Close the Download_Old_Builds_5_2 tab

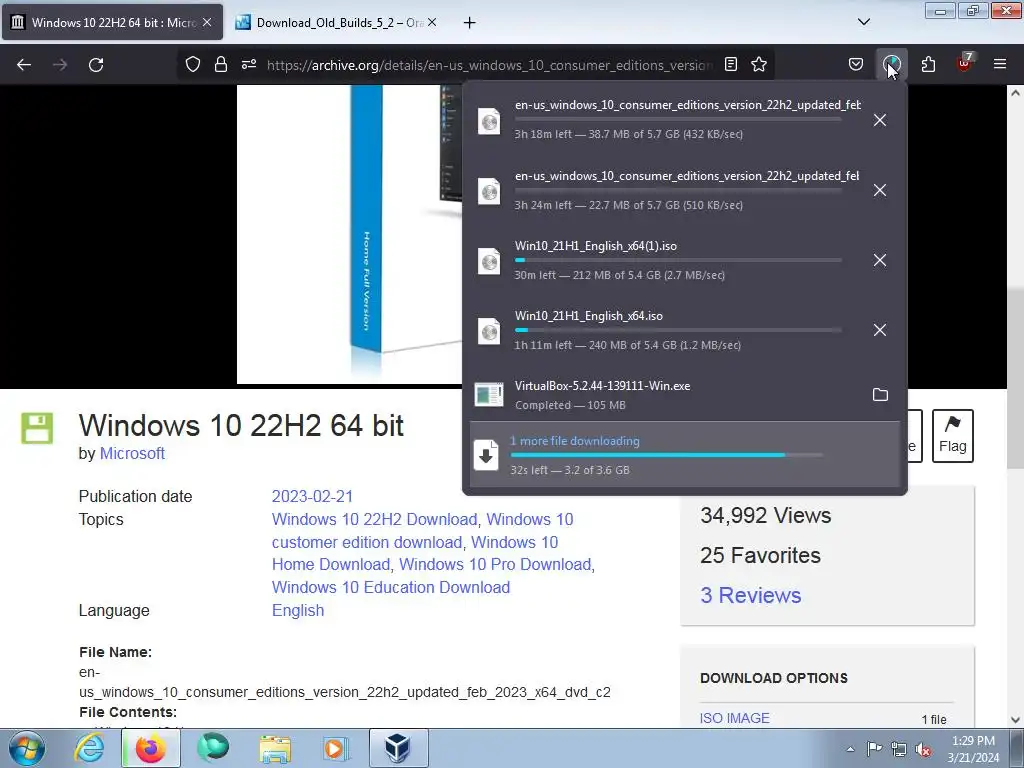pos(432,22)
